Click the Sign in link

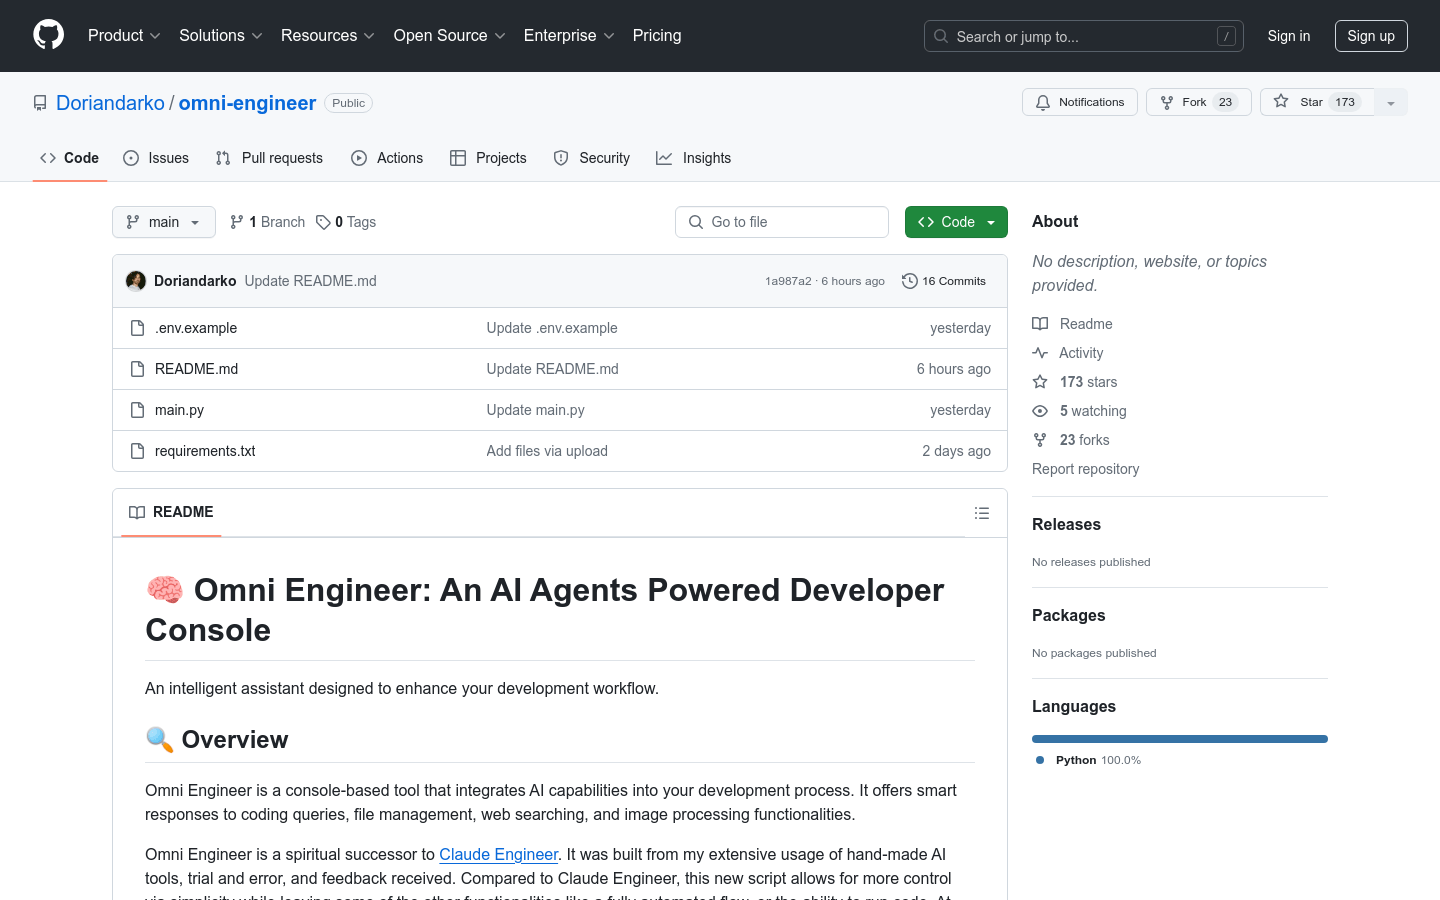click(x=1289, y=36)
